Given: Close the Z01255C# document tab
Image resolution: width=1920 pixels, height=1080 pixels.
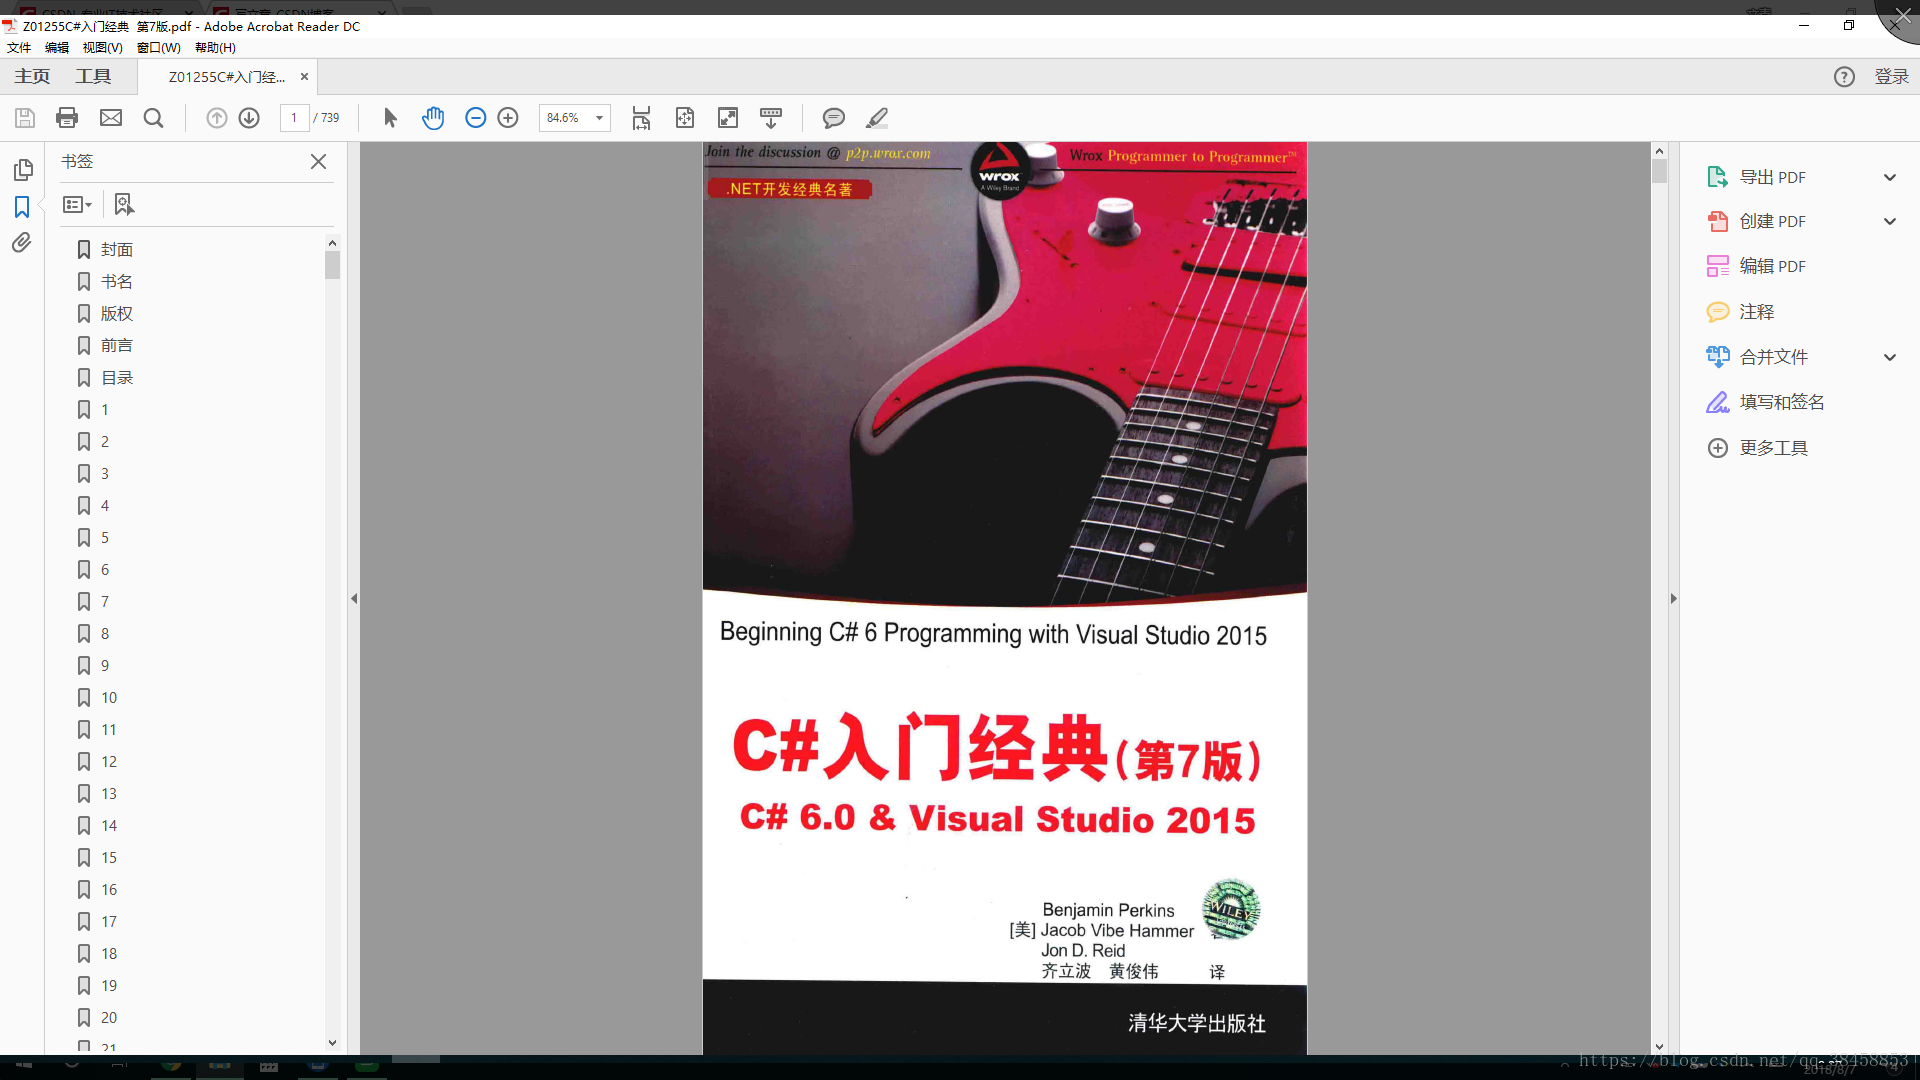Looking at the screenshot, I should click(304, 77).
